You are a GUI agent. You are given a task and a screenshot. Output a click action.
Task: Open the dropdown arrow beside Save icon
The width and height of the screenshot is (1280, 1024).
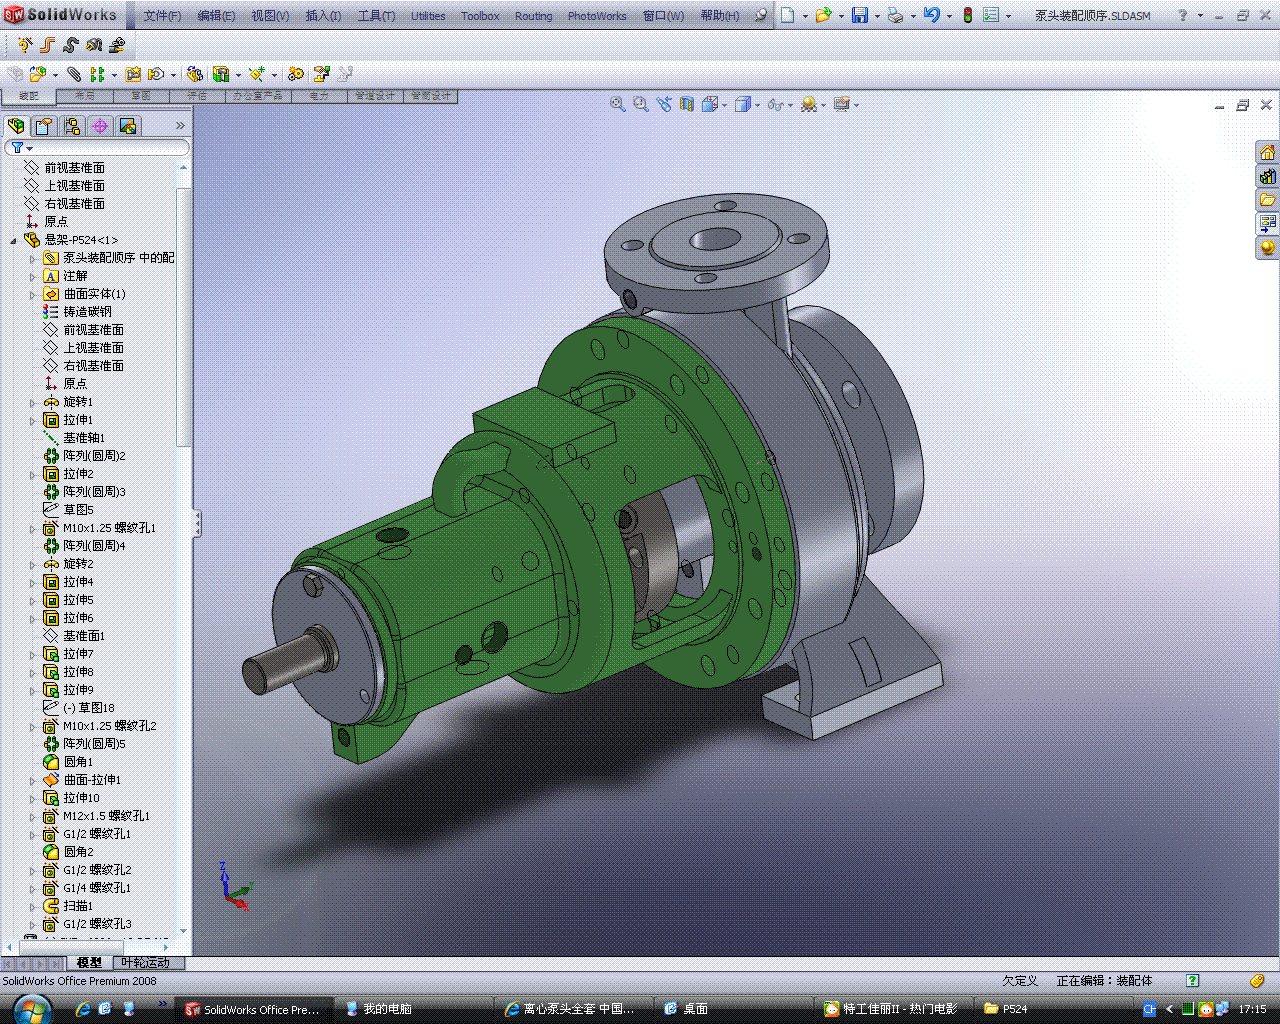876,16
